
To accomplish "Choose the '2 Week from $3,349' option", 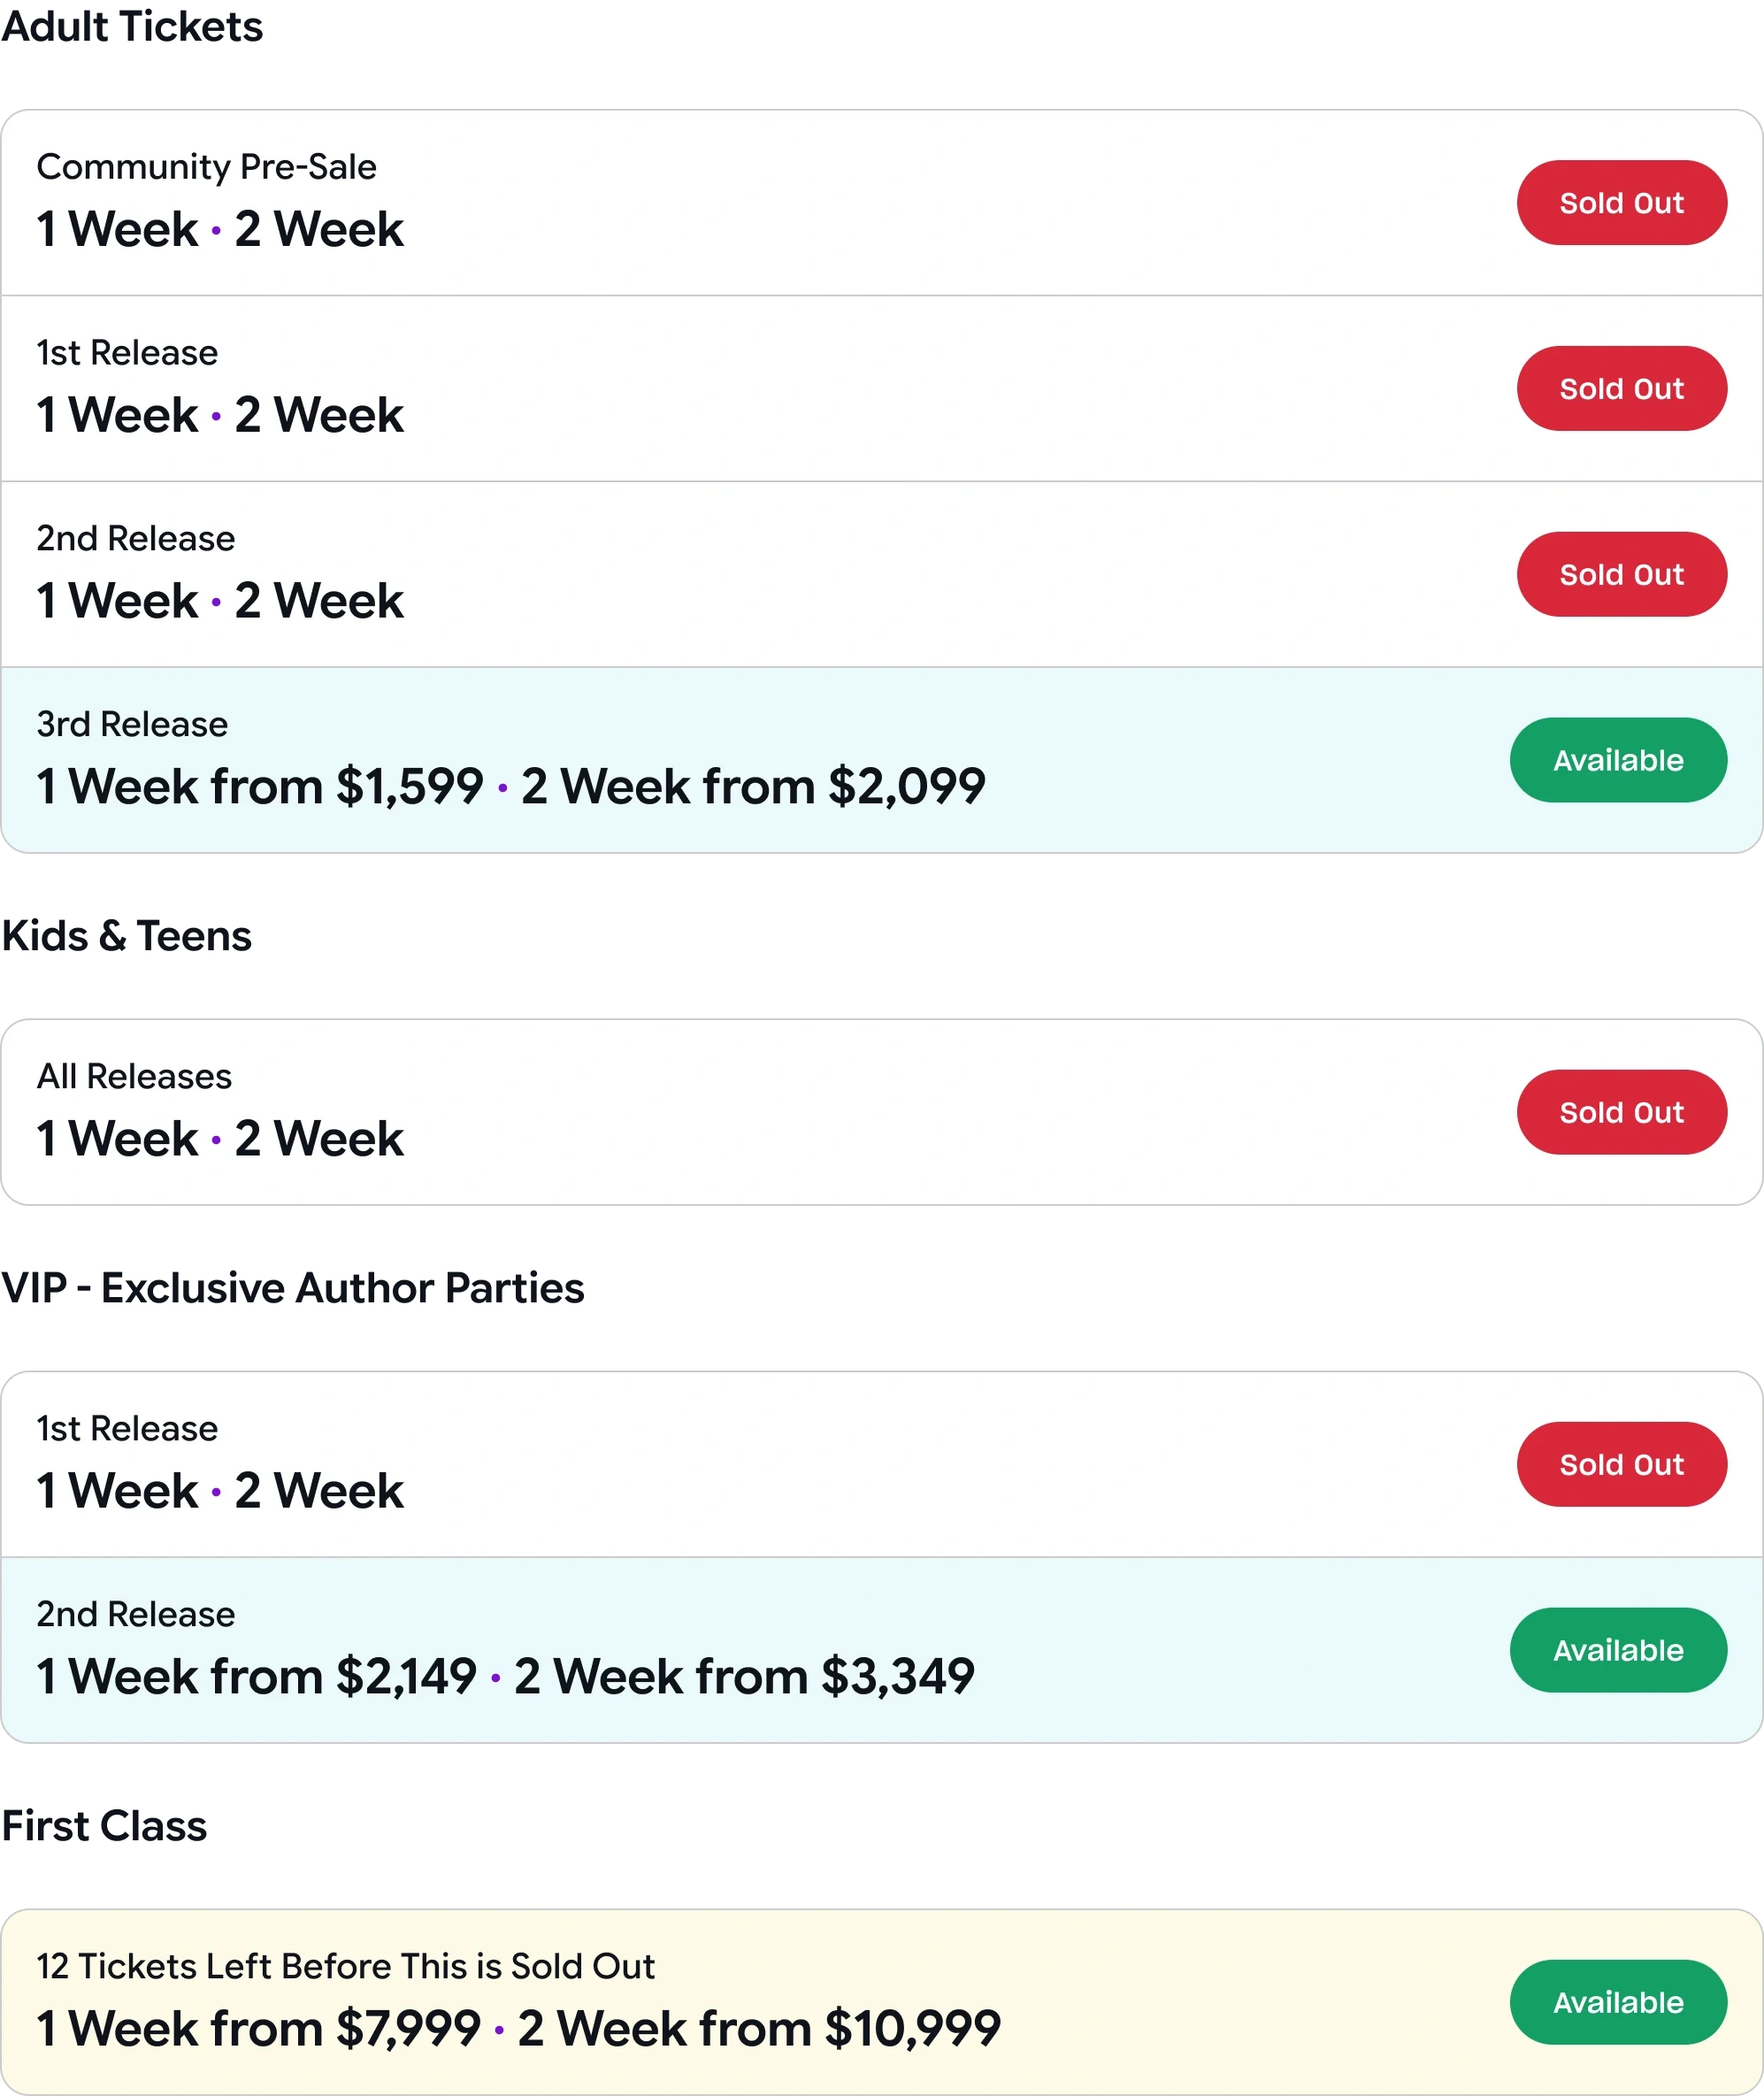I will click(744, 1677).
